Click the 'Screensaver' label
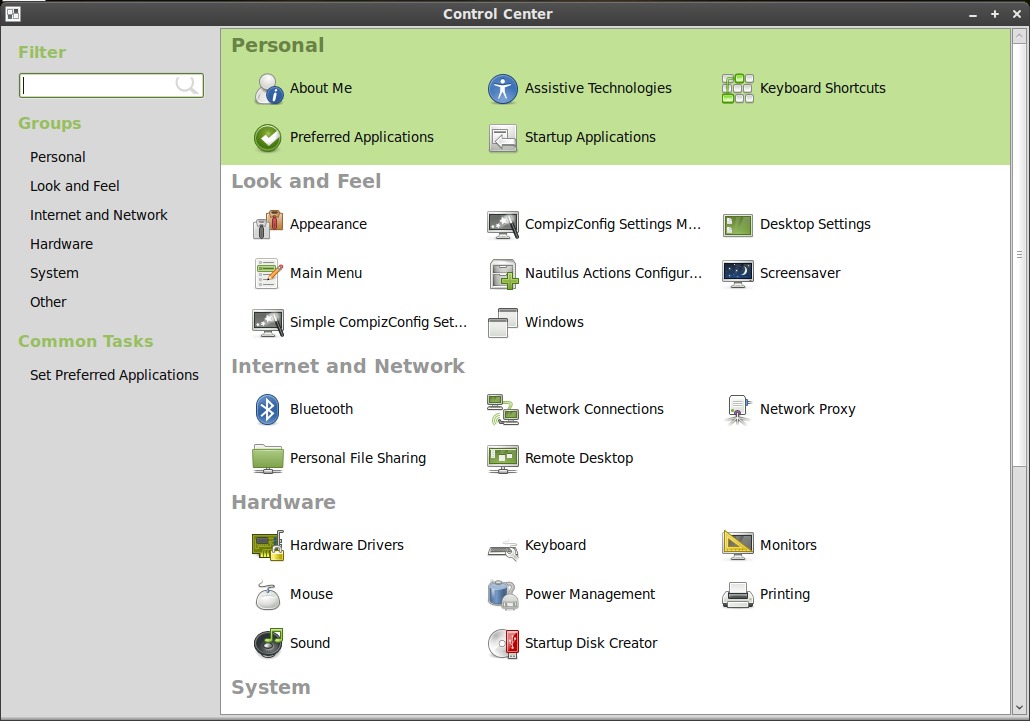The height and width of the screenshot is (721, 1030). 800,273
